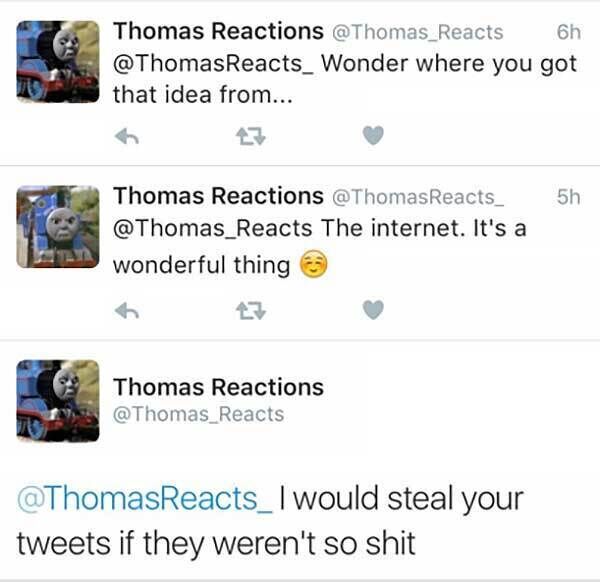Viewport: 600px width, 582px height.
Task: Reply to the "The internet" tweet
Action: click(x=125, y=311)
